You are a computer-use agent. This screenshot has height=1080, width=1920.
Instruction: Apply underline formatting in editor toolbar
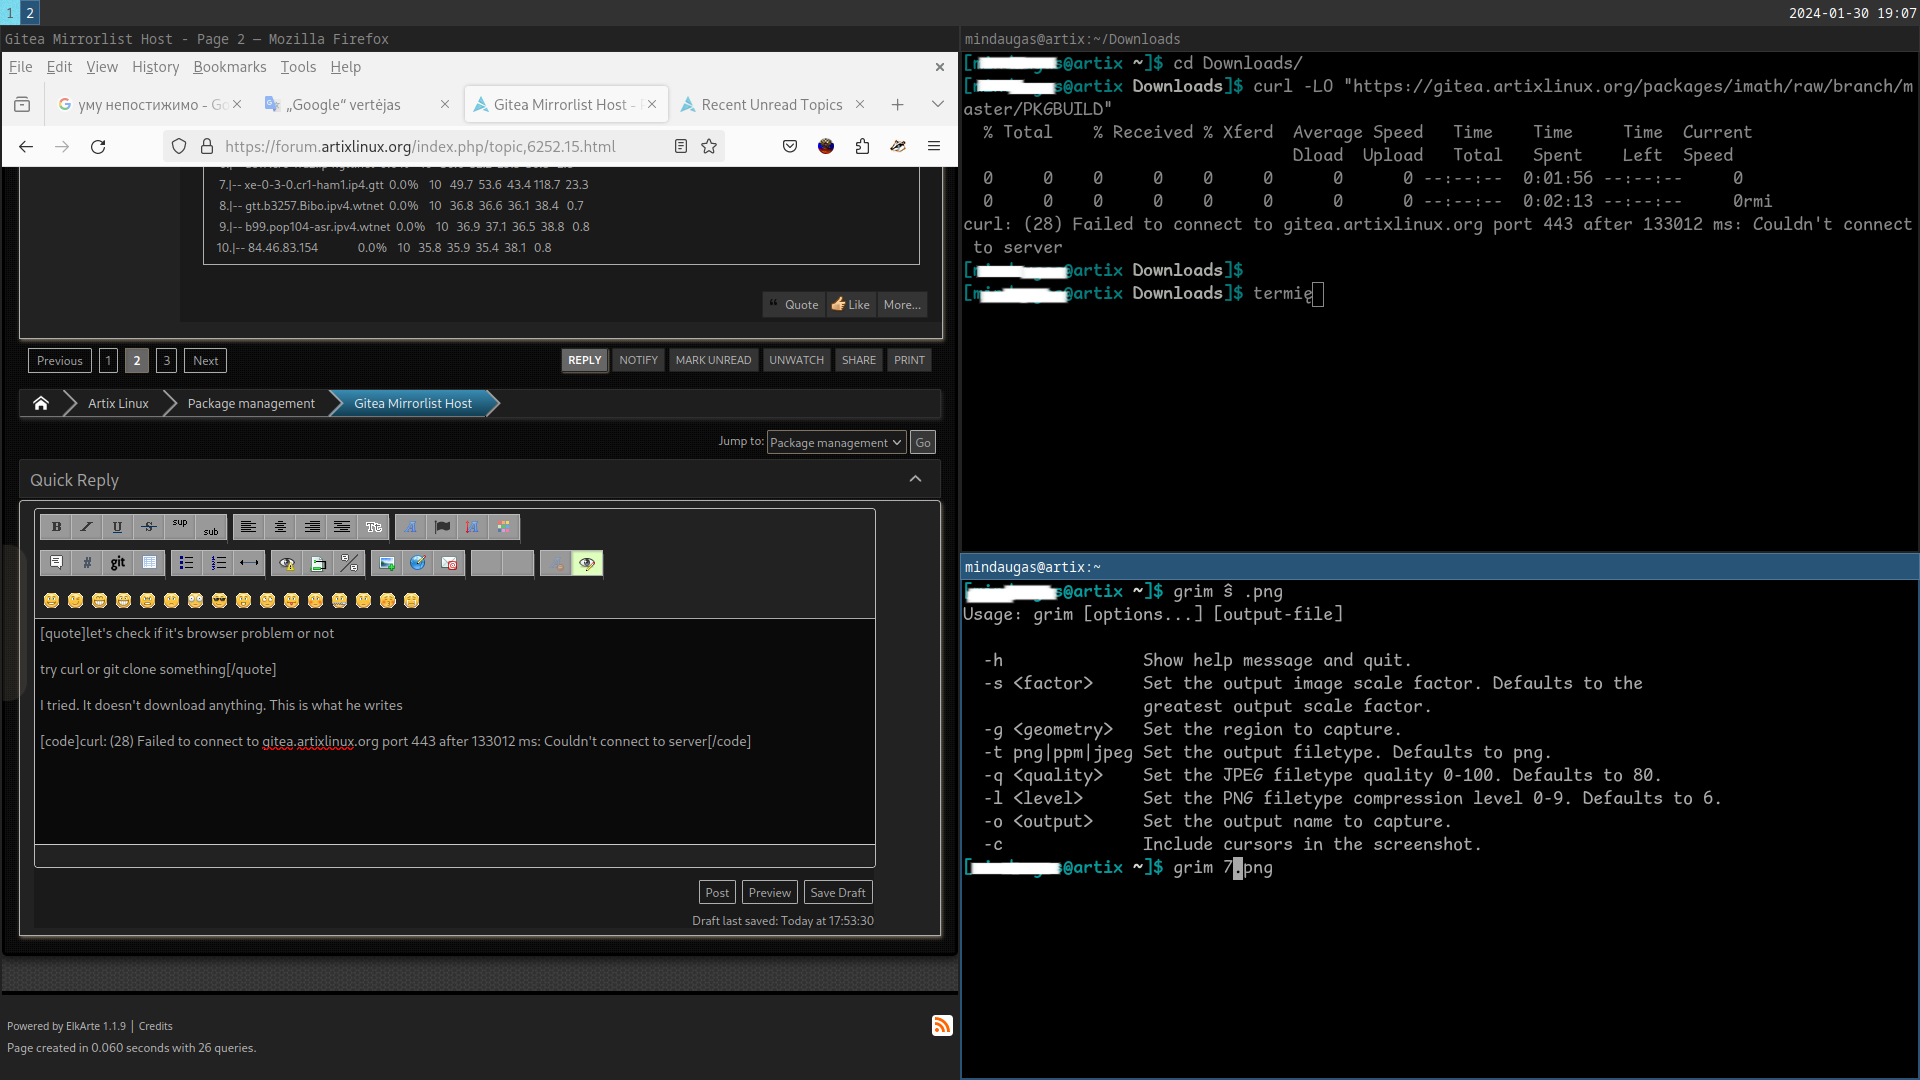click(x=117, y=527)
